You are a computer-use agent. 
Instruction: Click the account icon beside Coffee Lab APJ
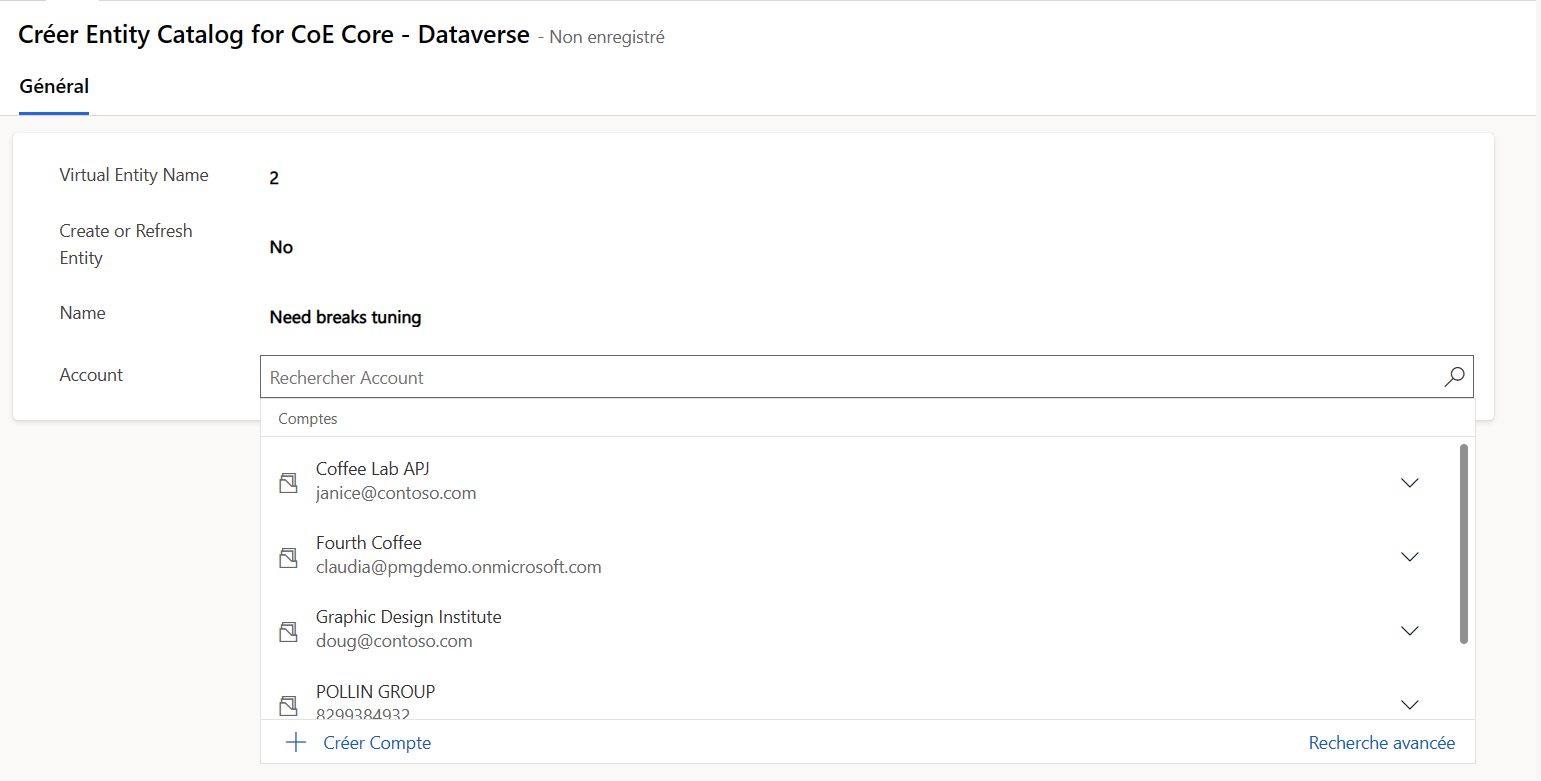[x=288, y=483]
